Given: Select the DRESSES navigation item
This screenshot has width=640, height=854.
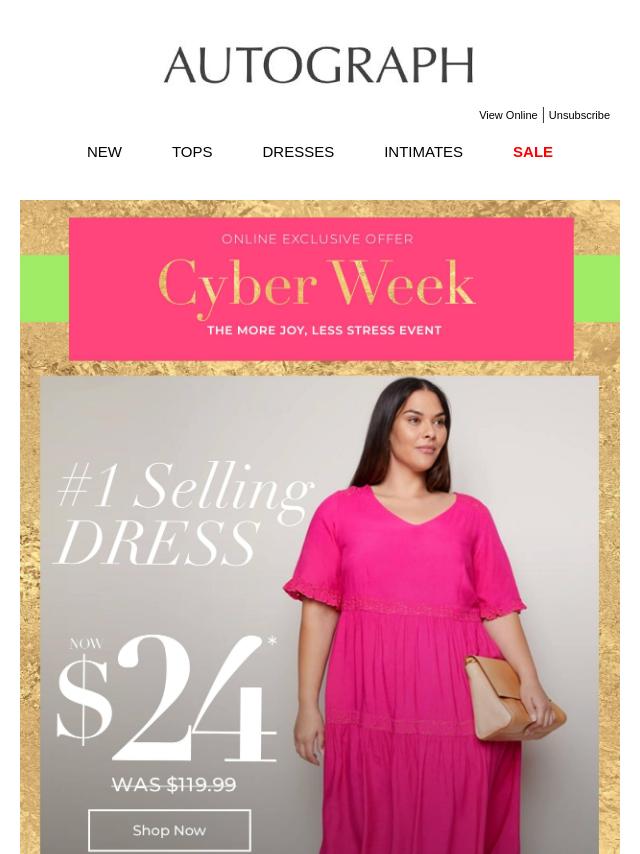Looking at the screenshot, I should click(298, 152).
